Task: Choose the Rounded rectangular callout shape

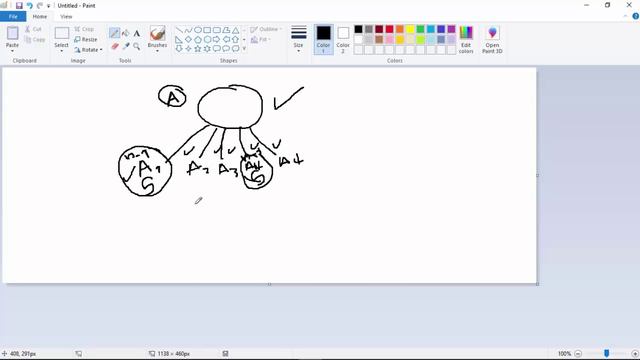Action: (216, 49)
